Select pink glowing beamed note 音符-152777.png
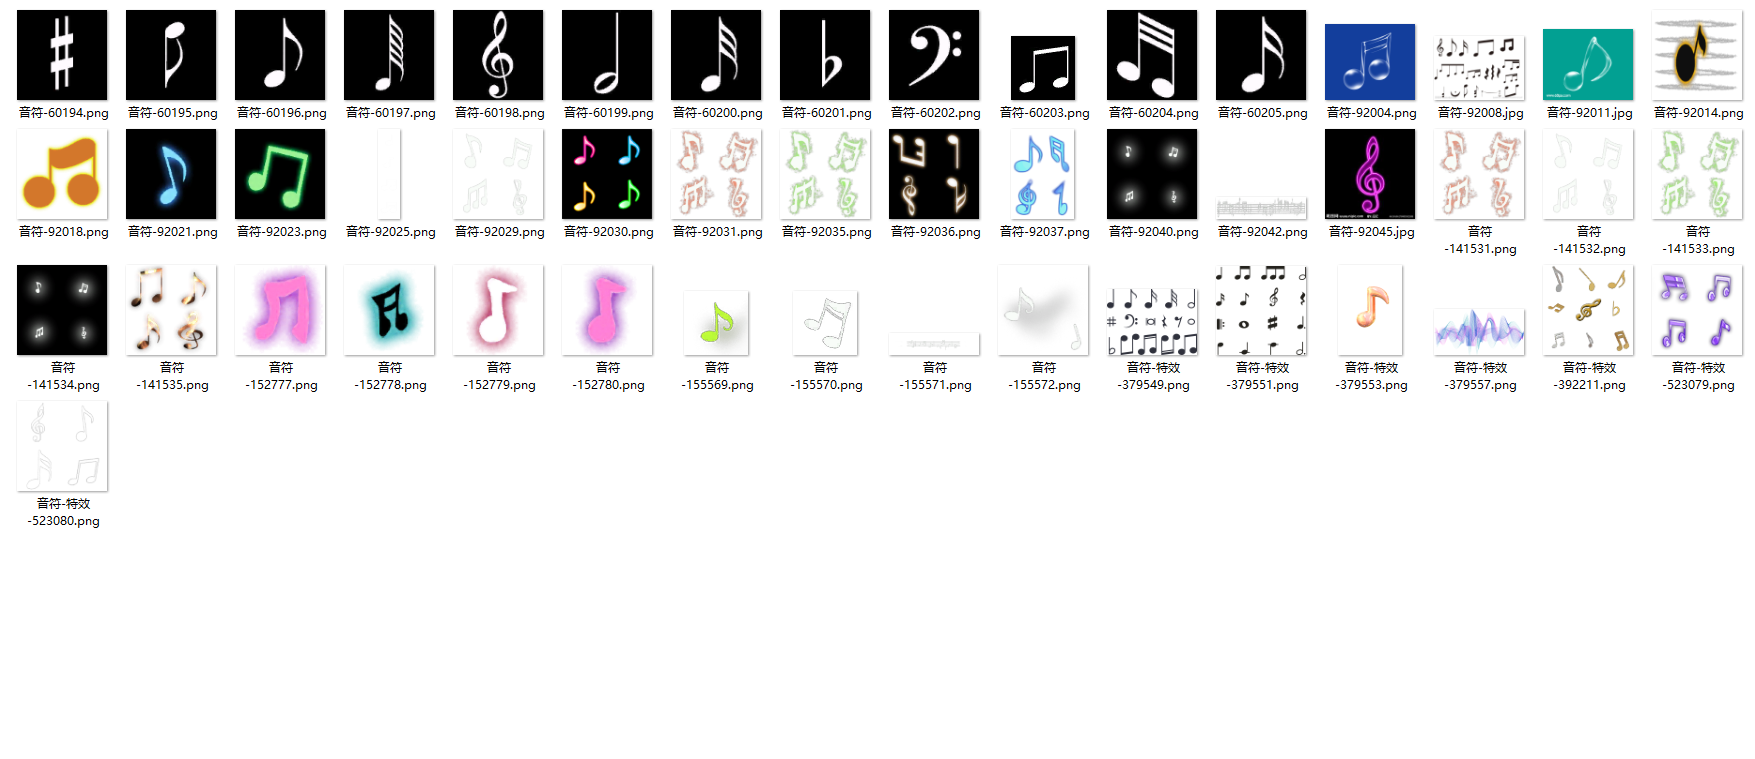The height and width of the screenshot is (759, 1755). [280, 310]
